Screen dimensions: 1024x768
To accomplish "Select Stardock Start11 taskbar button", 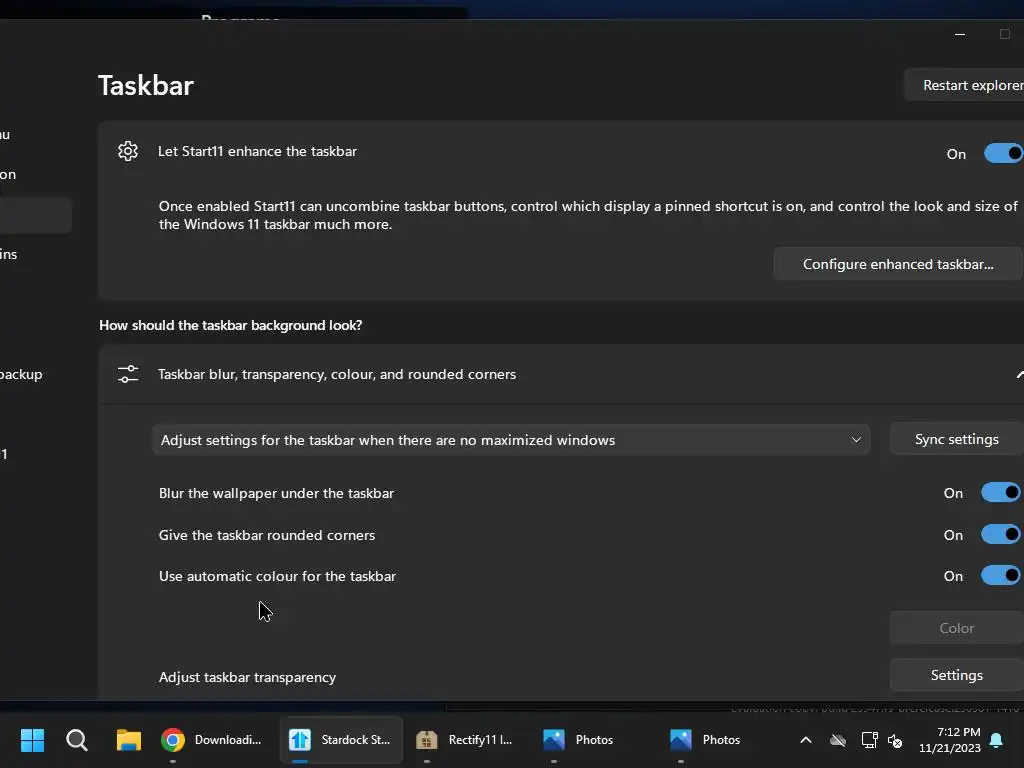I will (x=341, y=740).
